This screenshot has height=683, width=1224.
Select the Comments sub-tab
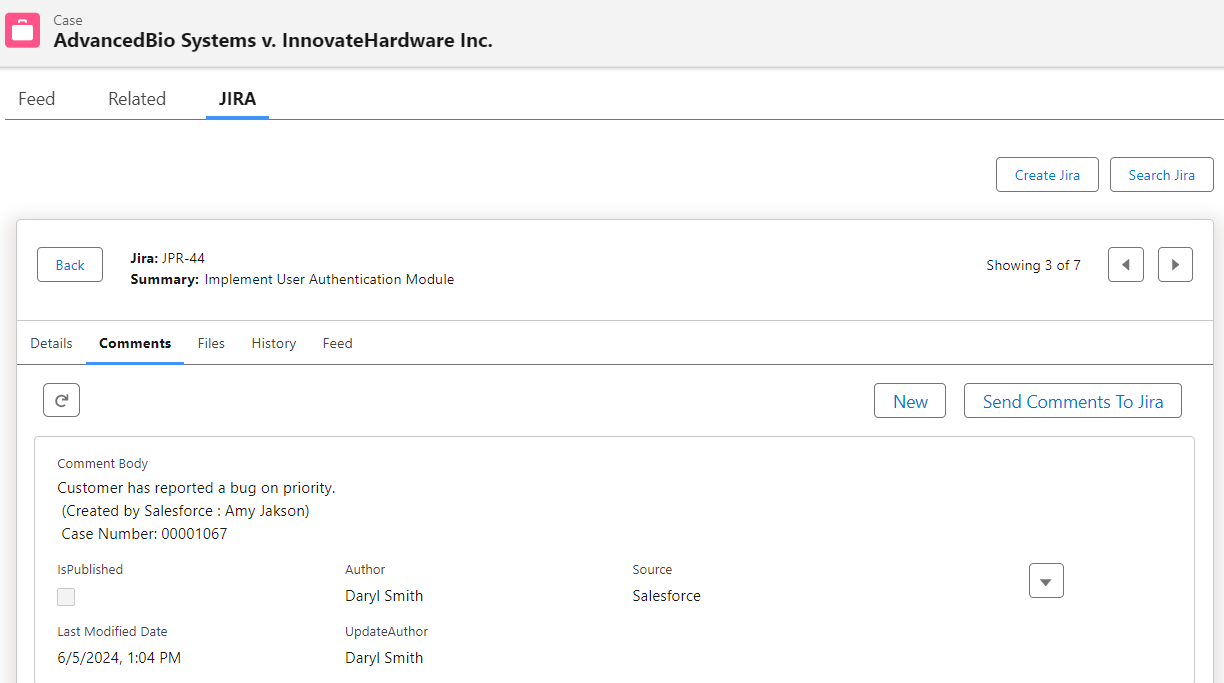135,343
